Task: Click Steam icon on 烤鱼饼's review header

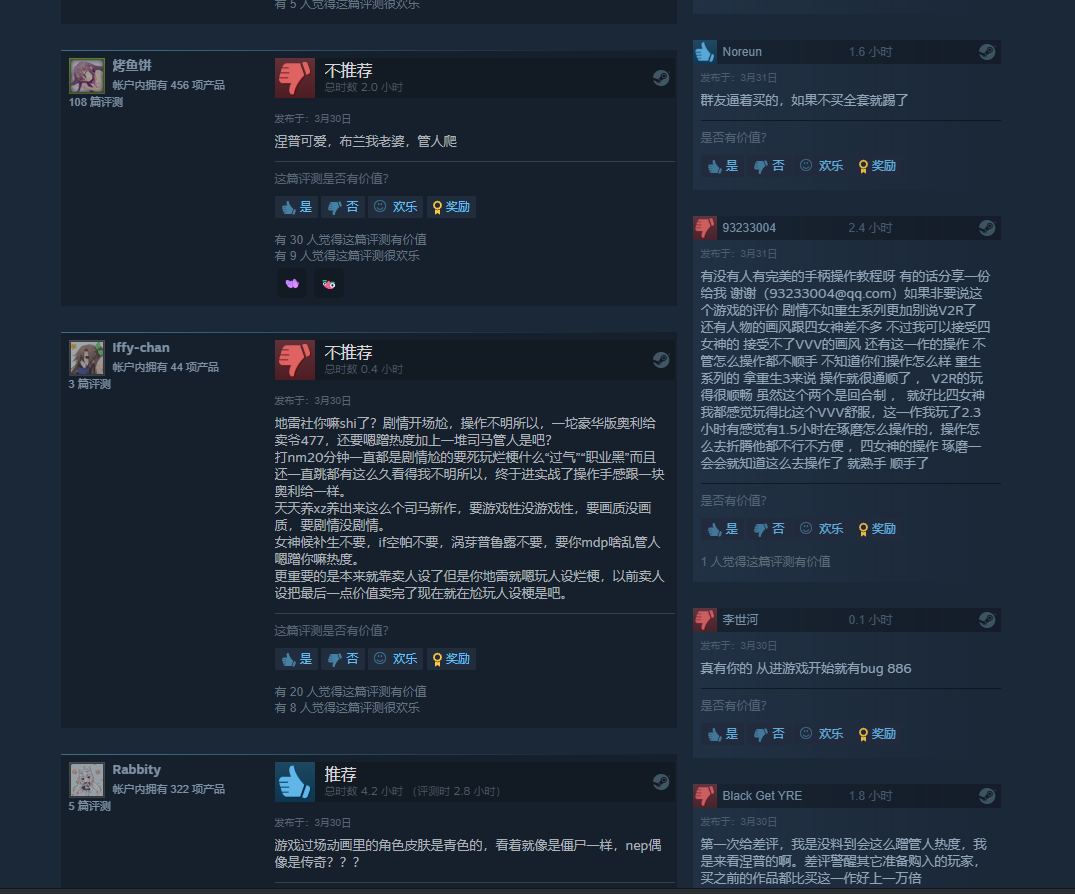Action: [661, 77]
